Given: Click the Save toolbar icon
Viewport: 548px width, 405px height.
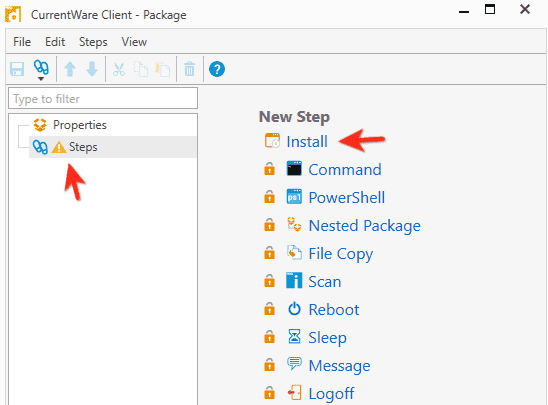Looking at the screenshot, I should tap(17, 69).
